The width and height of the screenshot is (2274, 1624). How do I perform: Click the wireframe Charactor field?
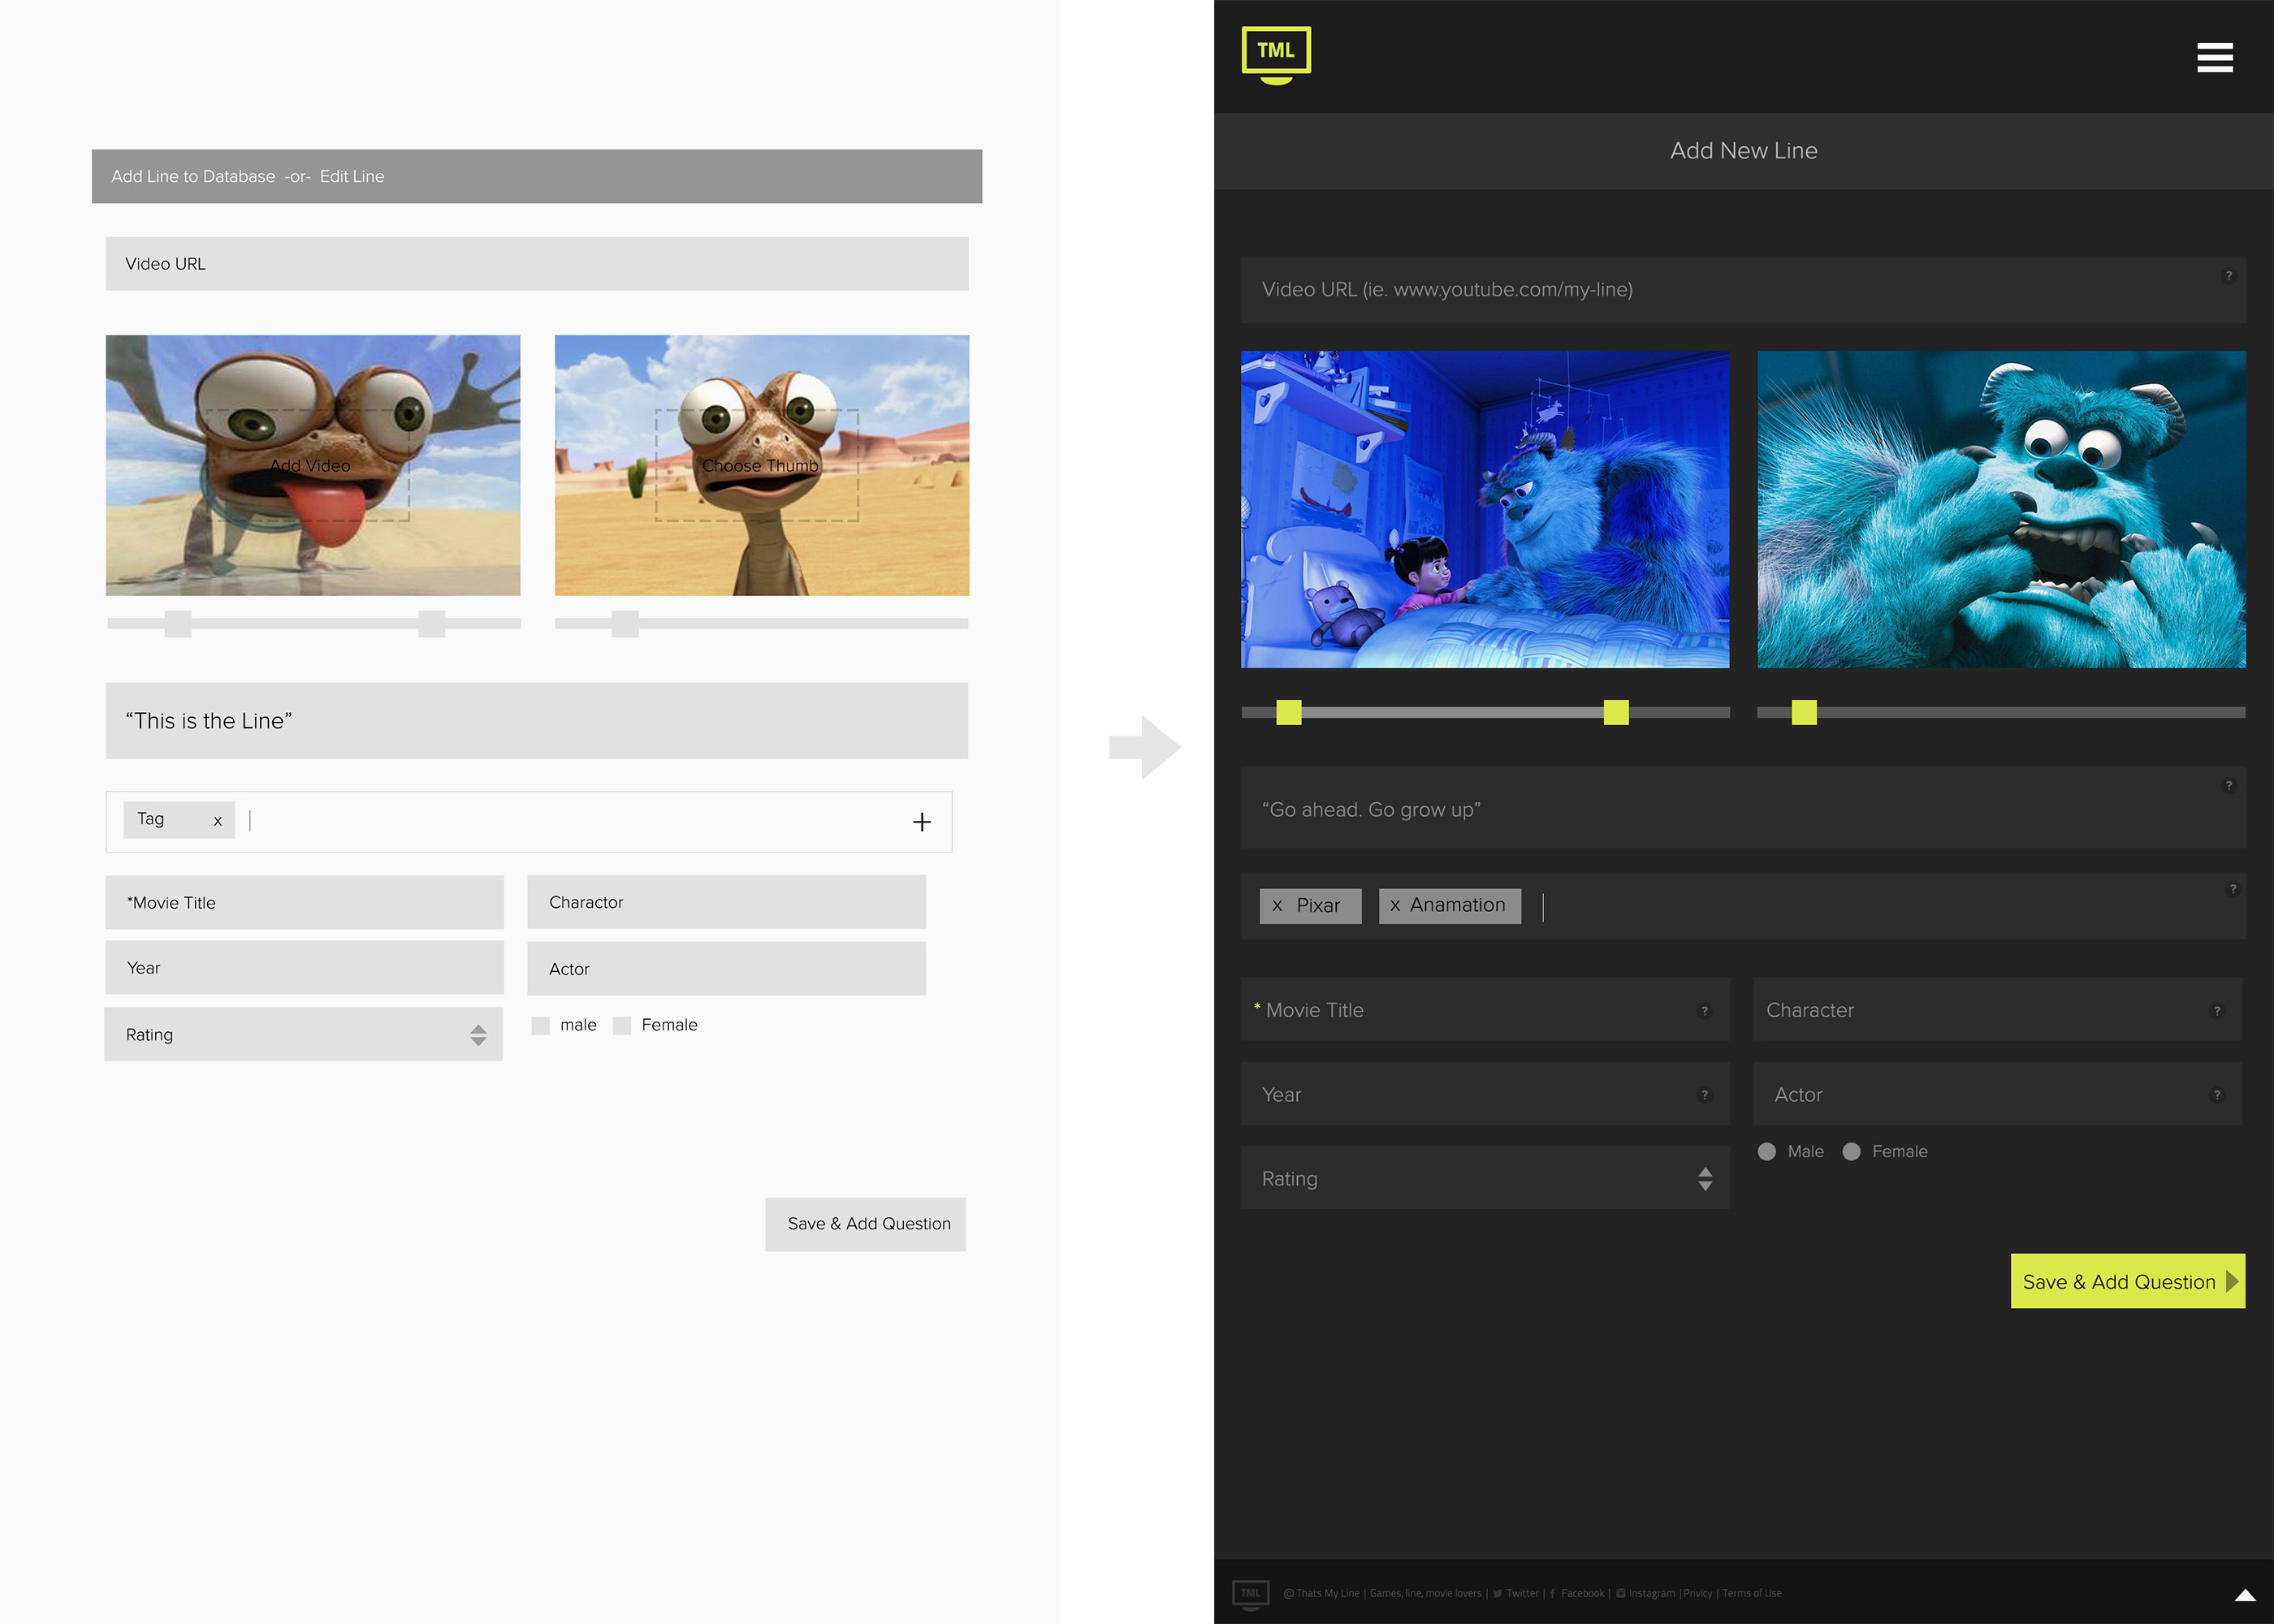pyautogui.click(x=726, y=902)
